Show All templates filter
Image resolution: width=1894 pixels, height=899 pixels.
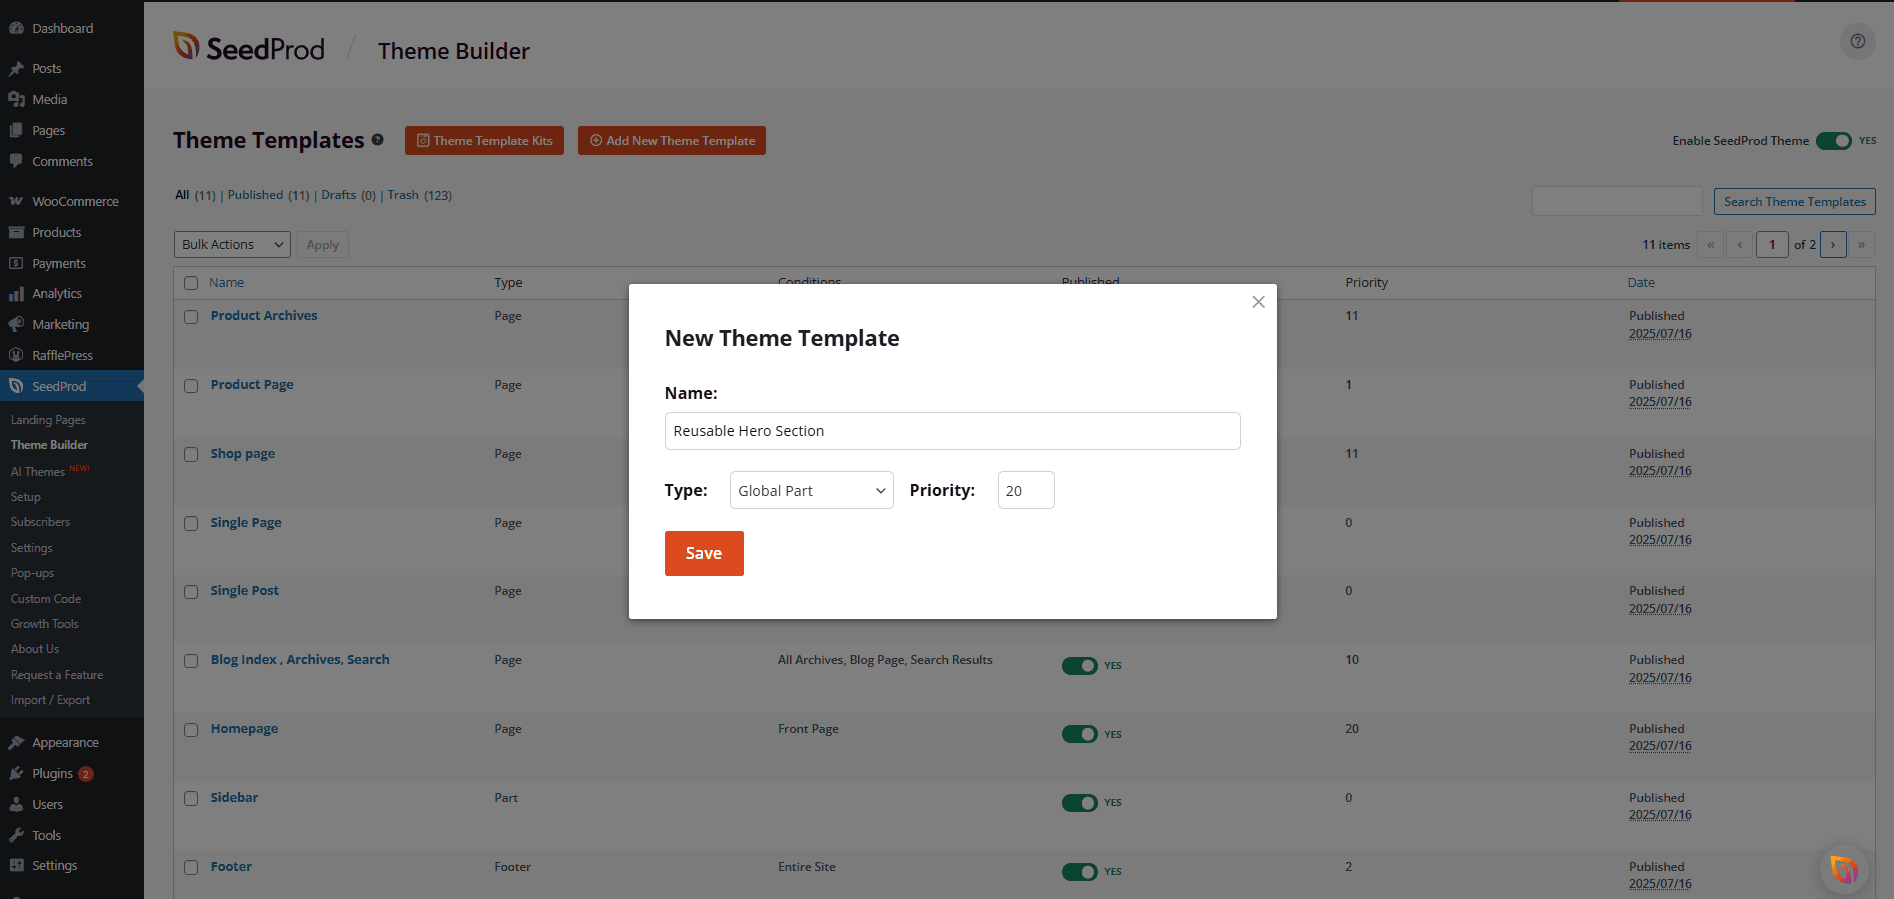pos(182,195)
